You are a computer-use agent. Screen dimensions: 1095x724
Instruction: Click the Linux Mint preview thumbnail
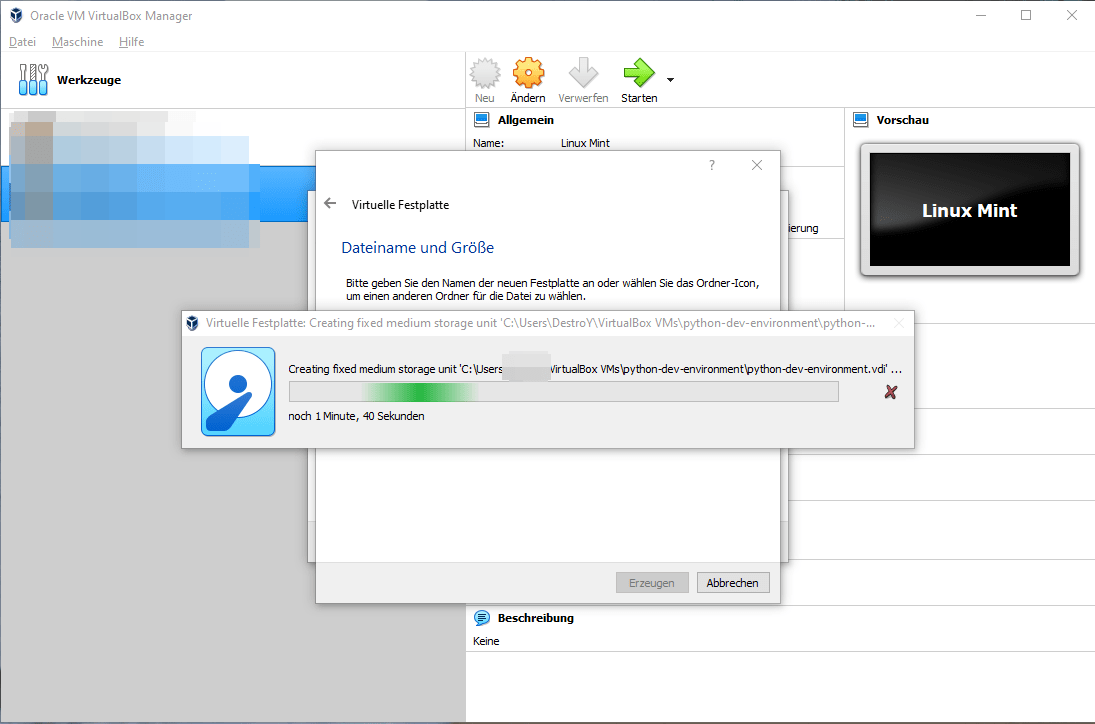point(969,209)
